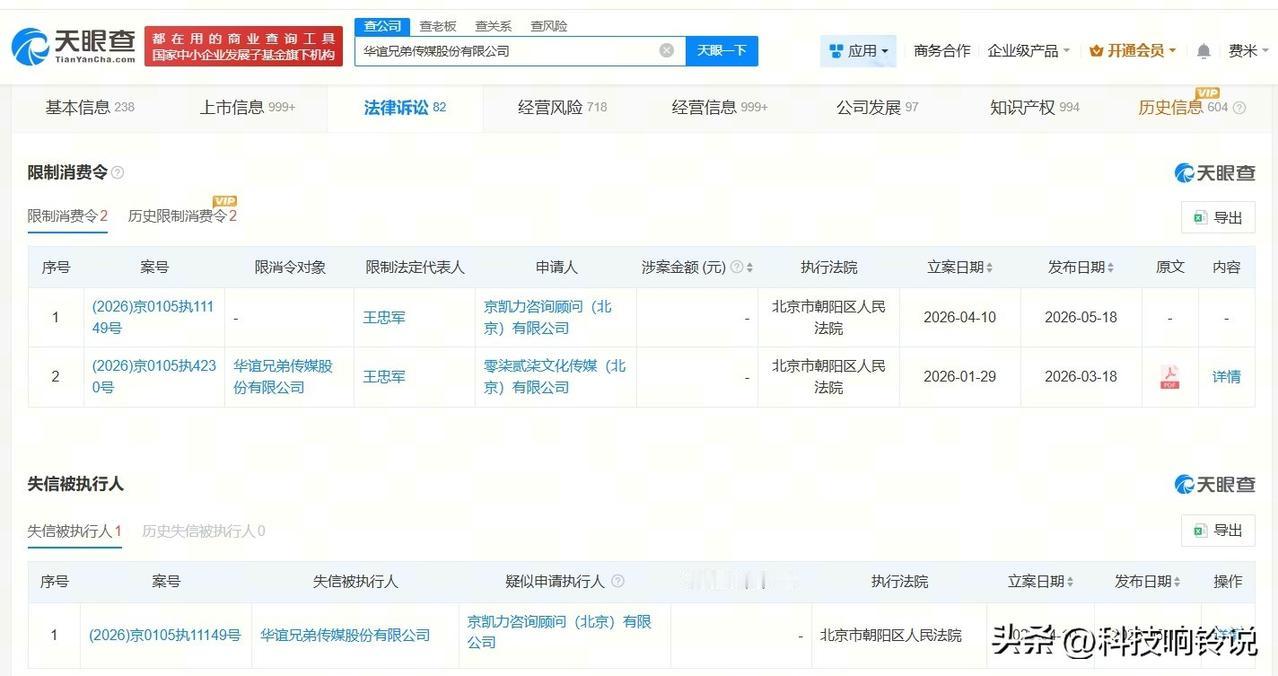The image size is (1278, 676).
Task: Sort the table by 涉案金额
Action: click(x=750, y=267)
